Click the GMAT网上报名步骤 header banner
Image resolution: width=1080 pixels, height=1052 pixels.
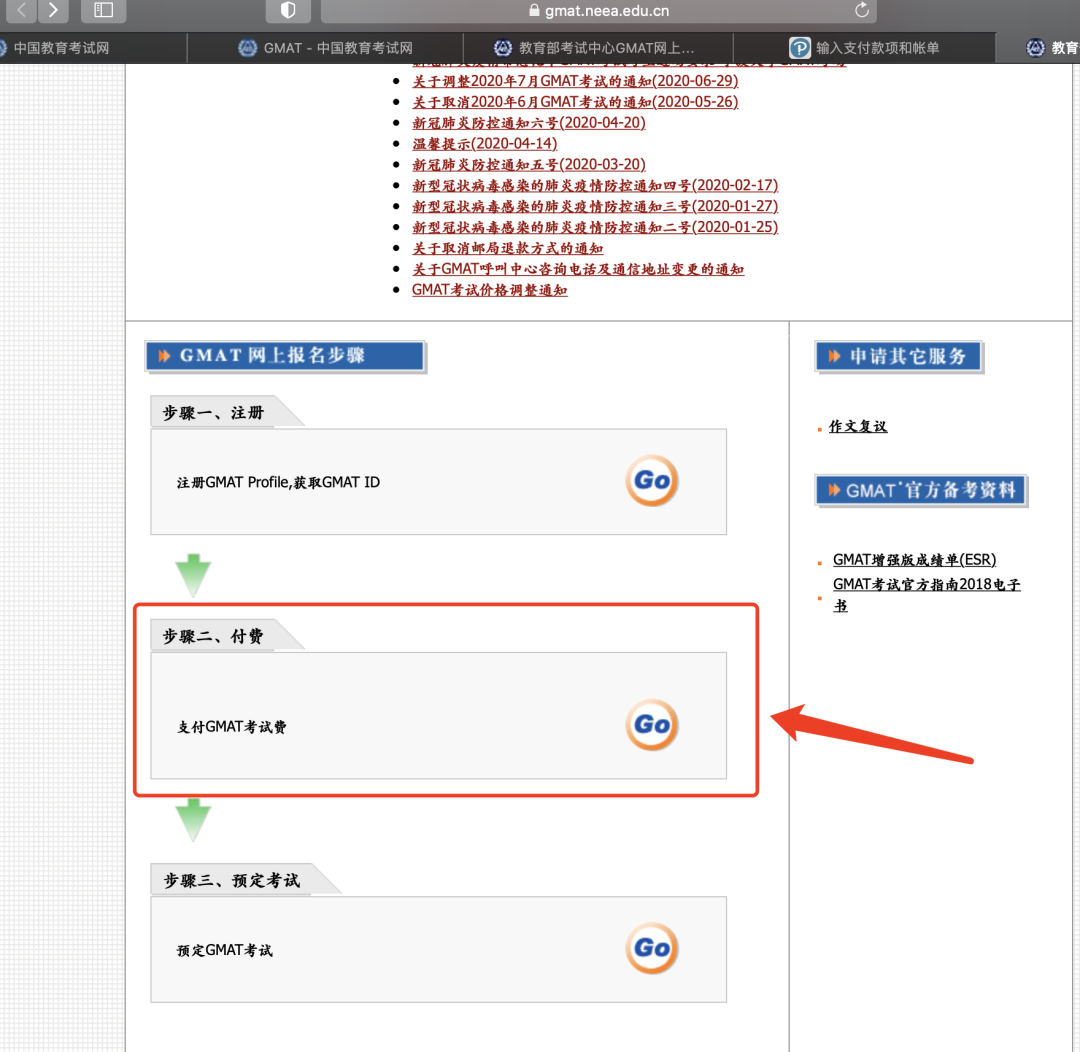coord(285,356)
